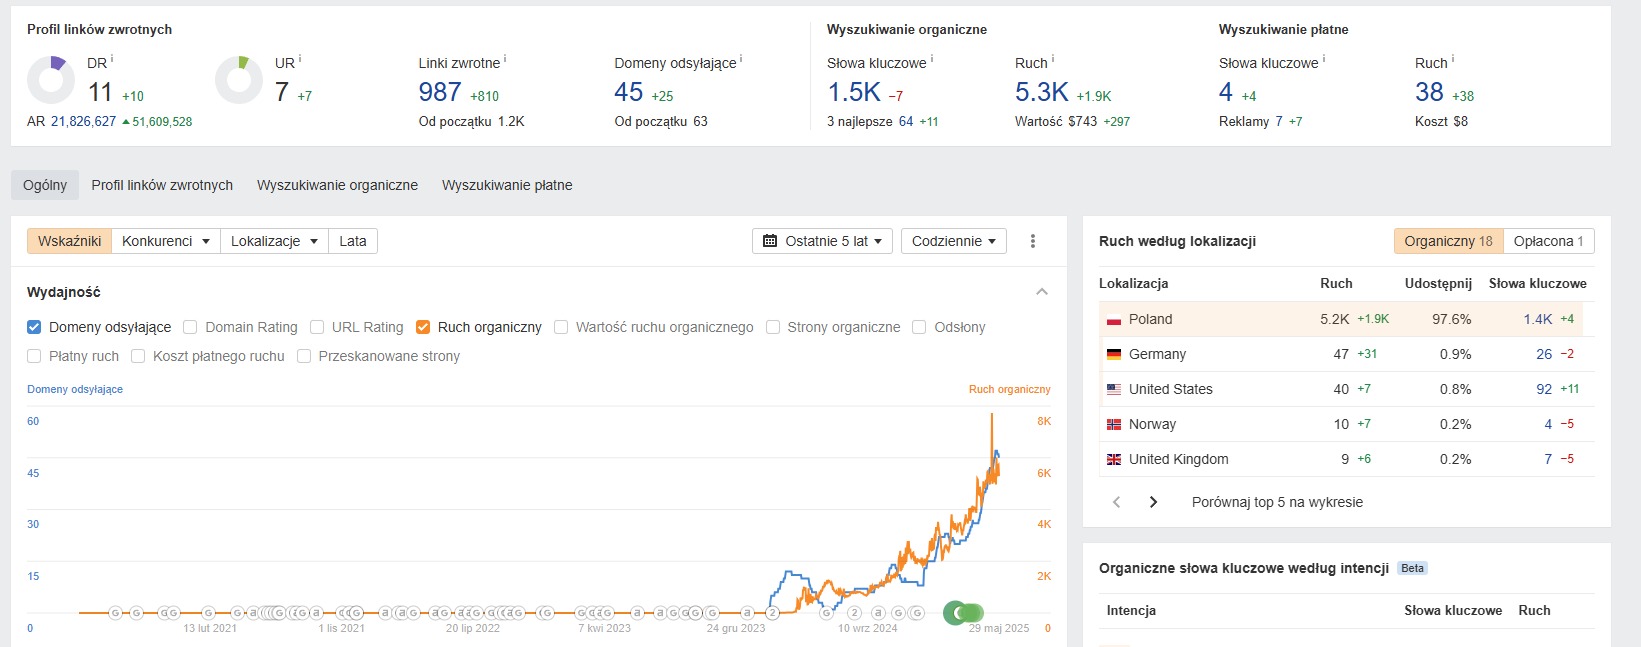Open the 5.3K organic traffic link
1641x647 pixels.
[x=1042, y=92]
